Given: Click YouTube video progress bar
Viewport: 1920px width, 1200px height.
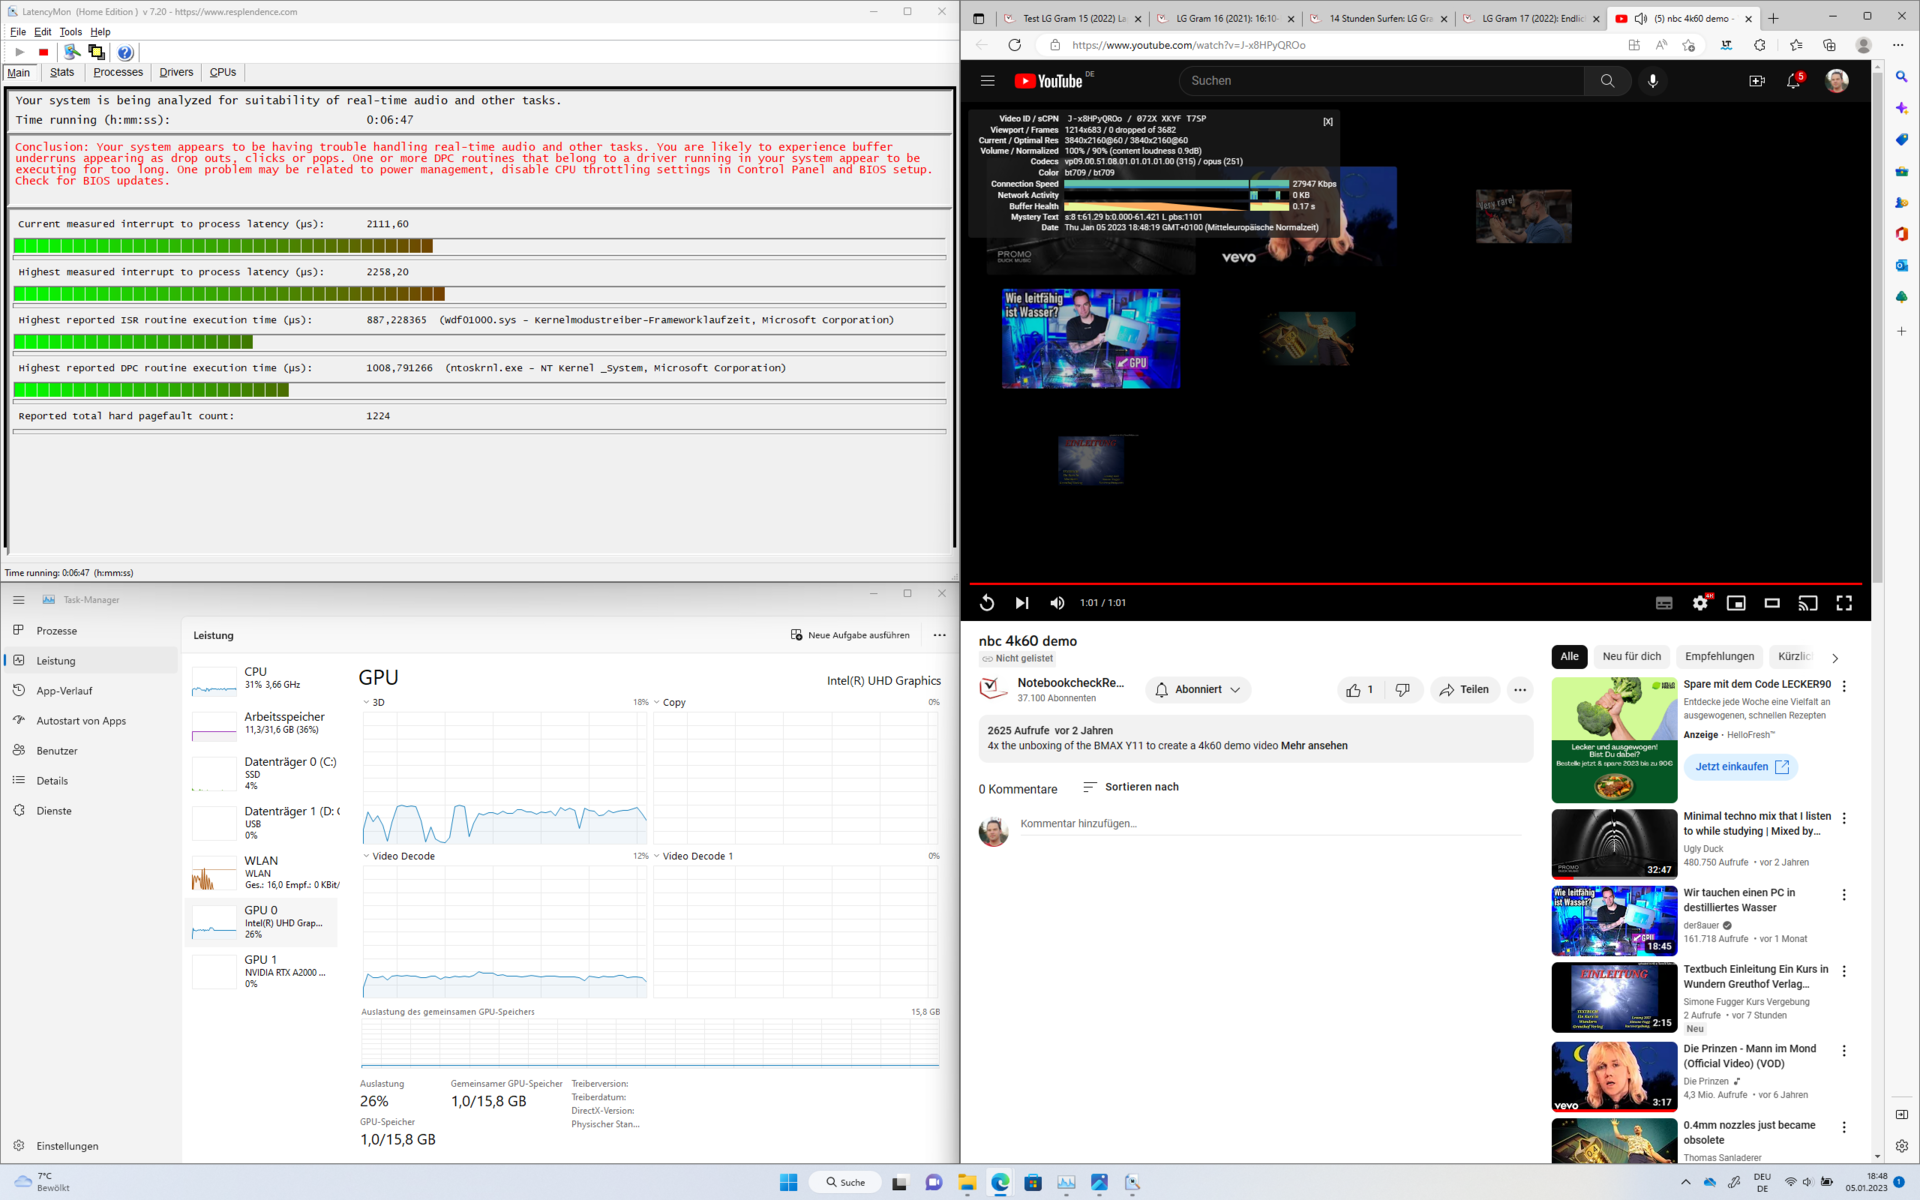Looking at the screenshot, I should (1415, 583).
